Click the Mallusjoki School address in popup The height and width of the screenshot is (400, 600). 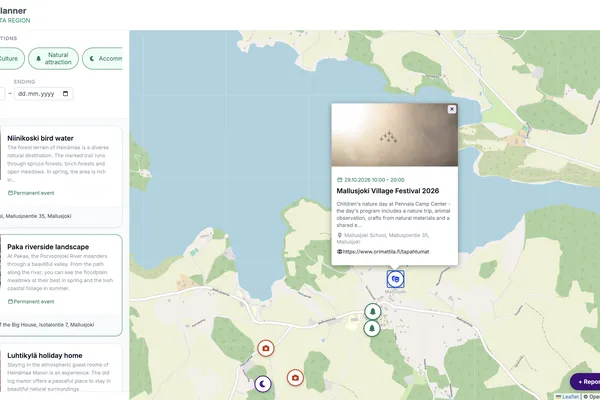(x=383, y=238)
